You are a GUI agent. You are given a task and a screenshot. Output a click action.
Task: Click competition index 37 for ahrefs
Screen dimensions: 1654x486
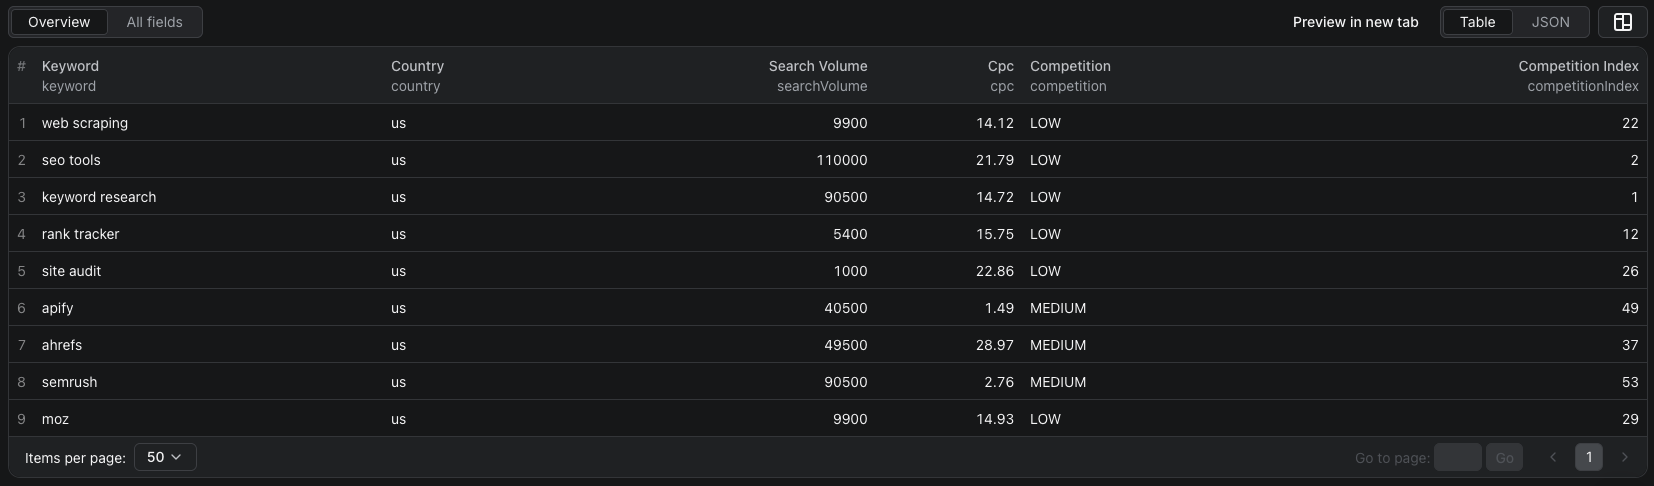(x=1630, y=345)
